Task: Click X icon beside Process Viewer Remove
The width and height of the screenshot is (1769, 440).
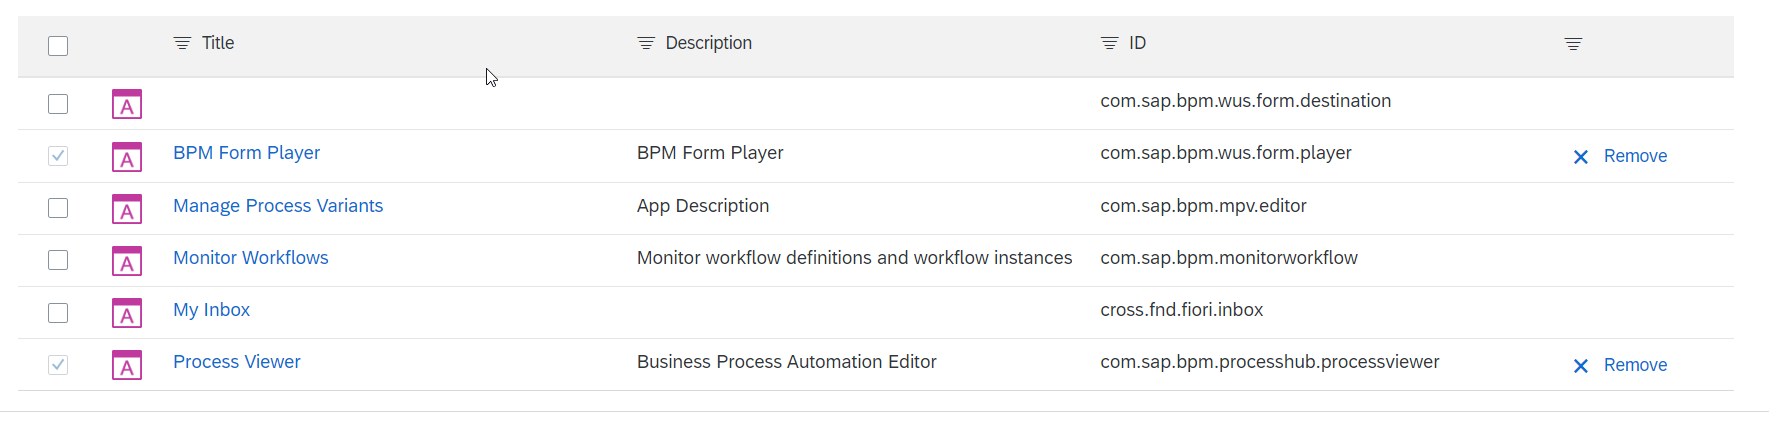Action: (1581, 366)
